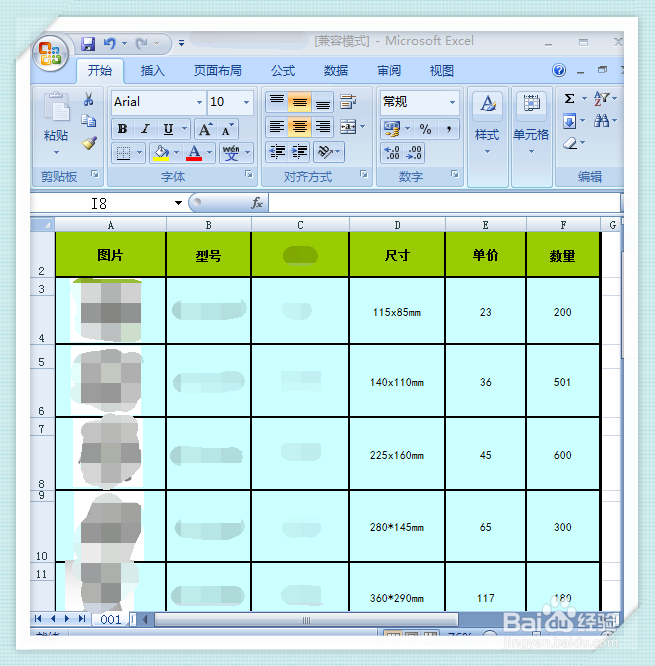Screen dimensions: 655x666
Task: Open the font size 10 dropdown
Action: point(246,102)
